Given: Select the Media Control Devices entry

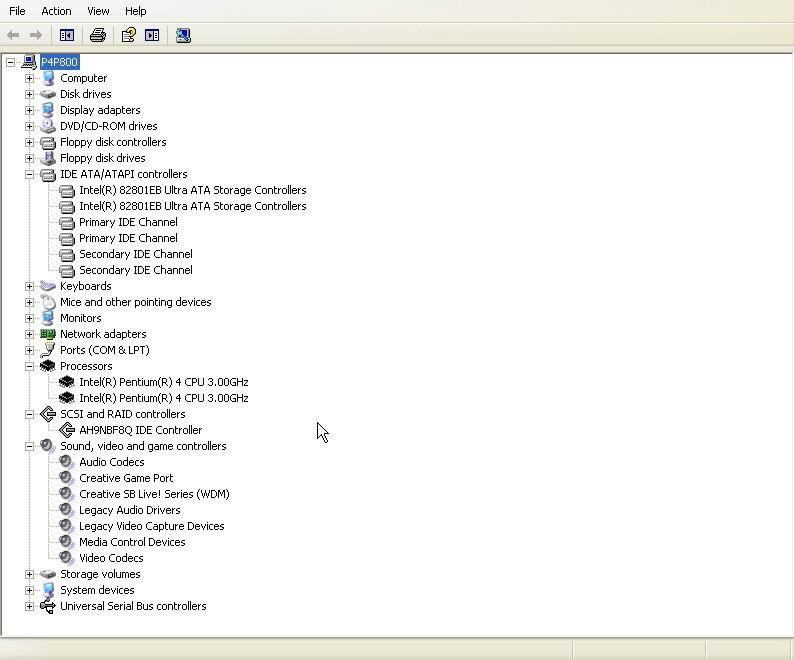Looking at the screenshot, I should click(x=132, y=542).
